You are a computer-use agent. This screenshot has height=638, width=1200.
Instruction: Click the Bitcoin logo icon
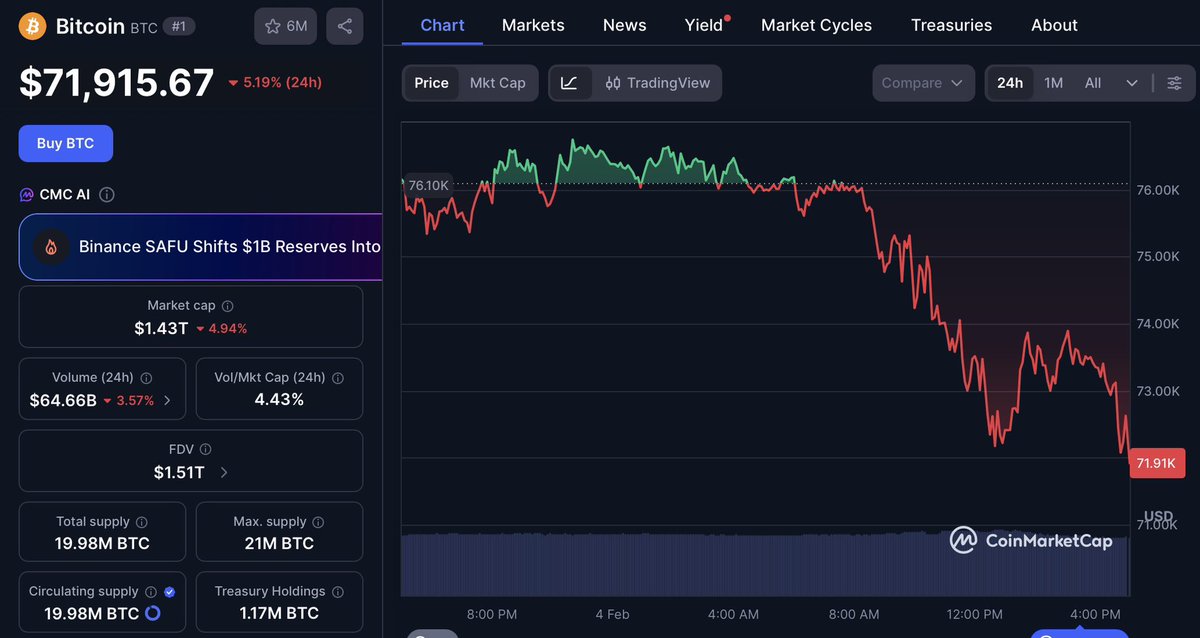click(x=34, y=26)
